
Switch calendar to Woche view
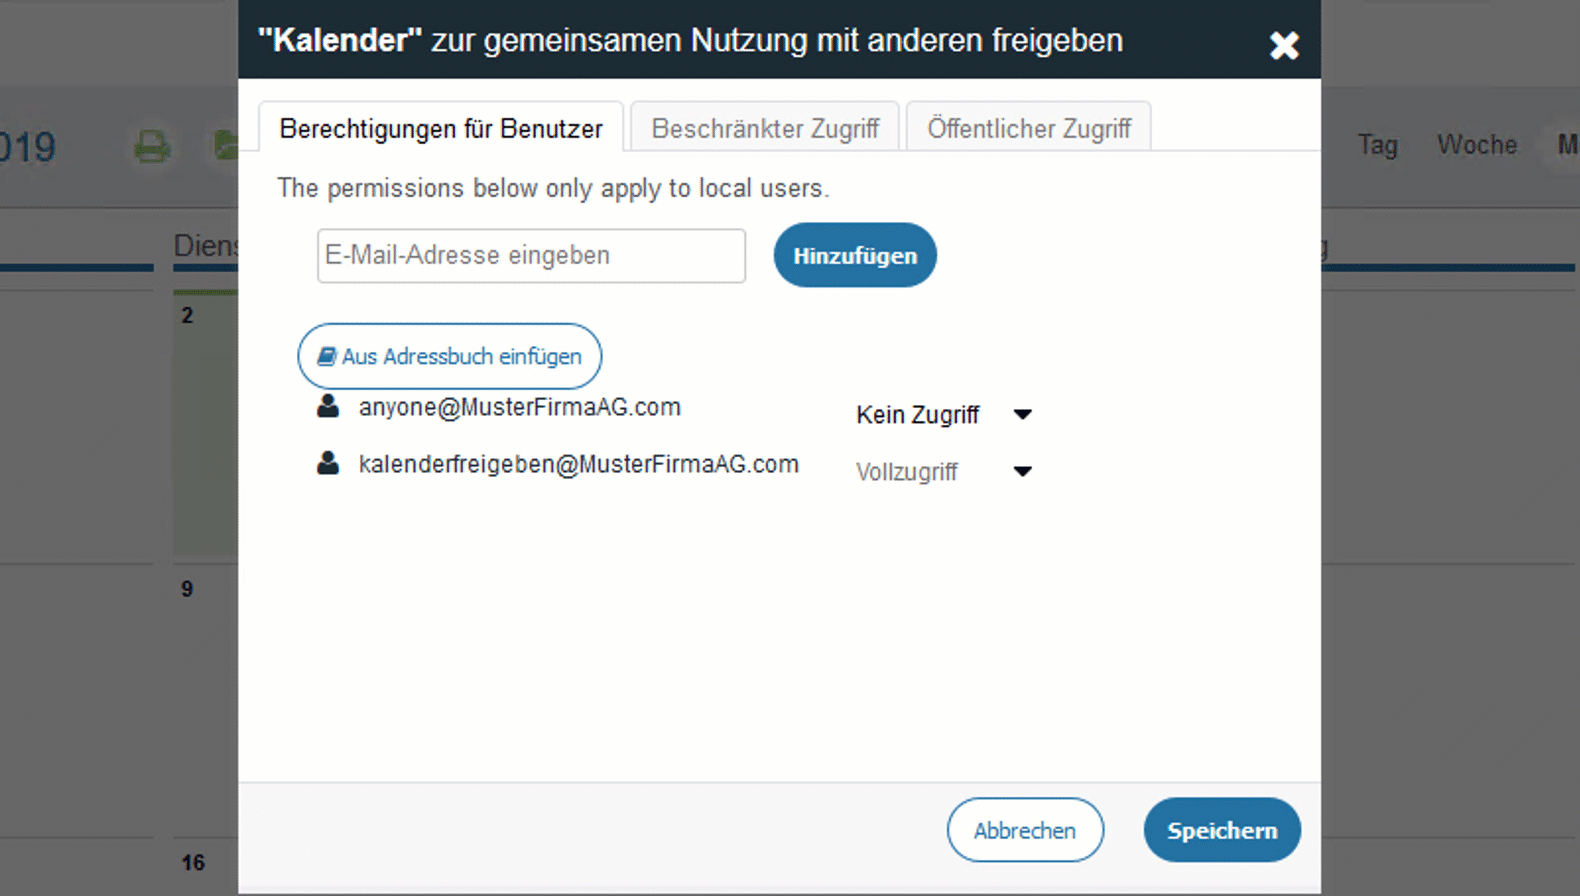click(1477, 145)
